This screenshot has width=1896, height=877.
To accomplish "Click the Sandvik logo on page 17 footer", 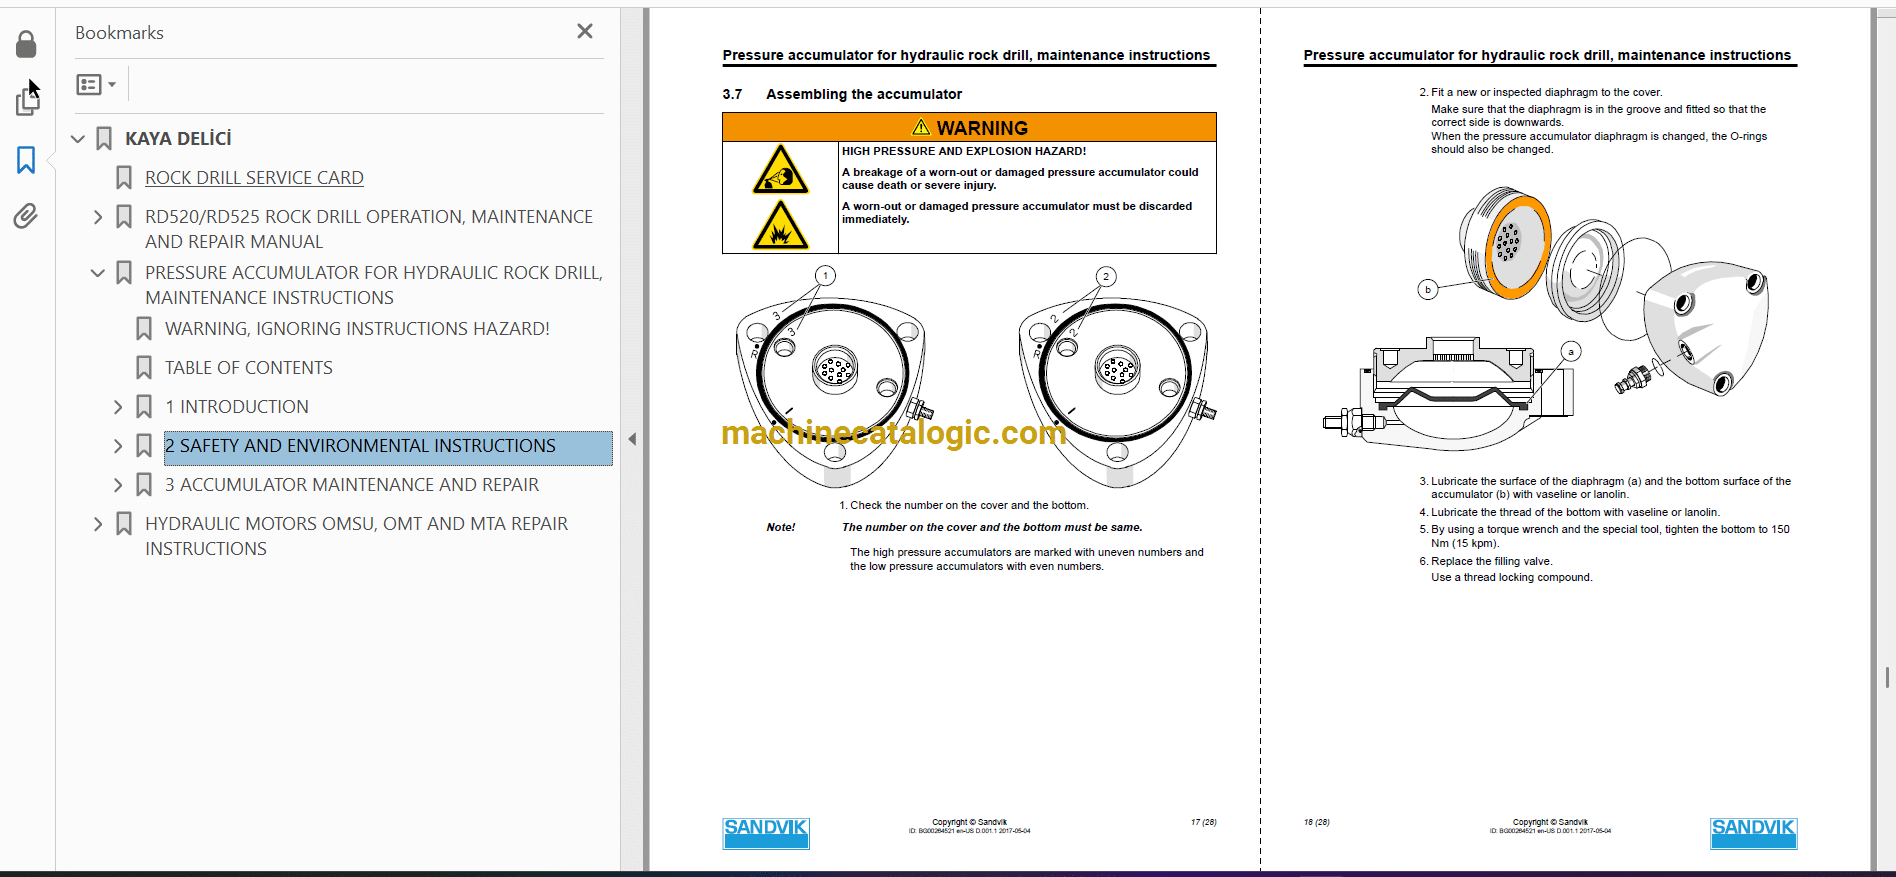I will 766,833.
